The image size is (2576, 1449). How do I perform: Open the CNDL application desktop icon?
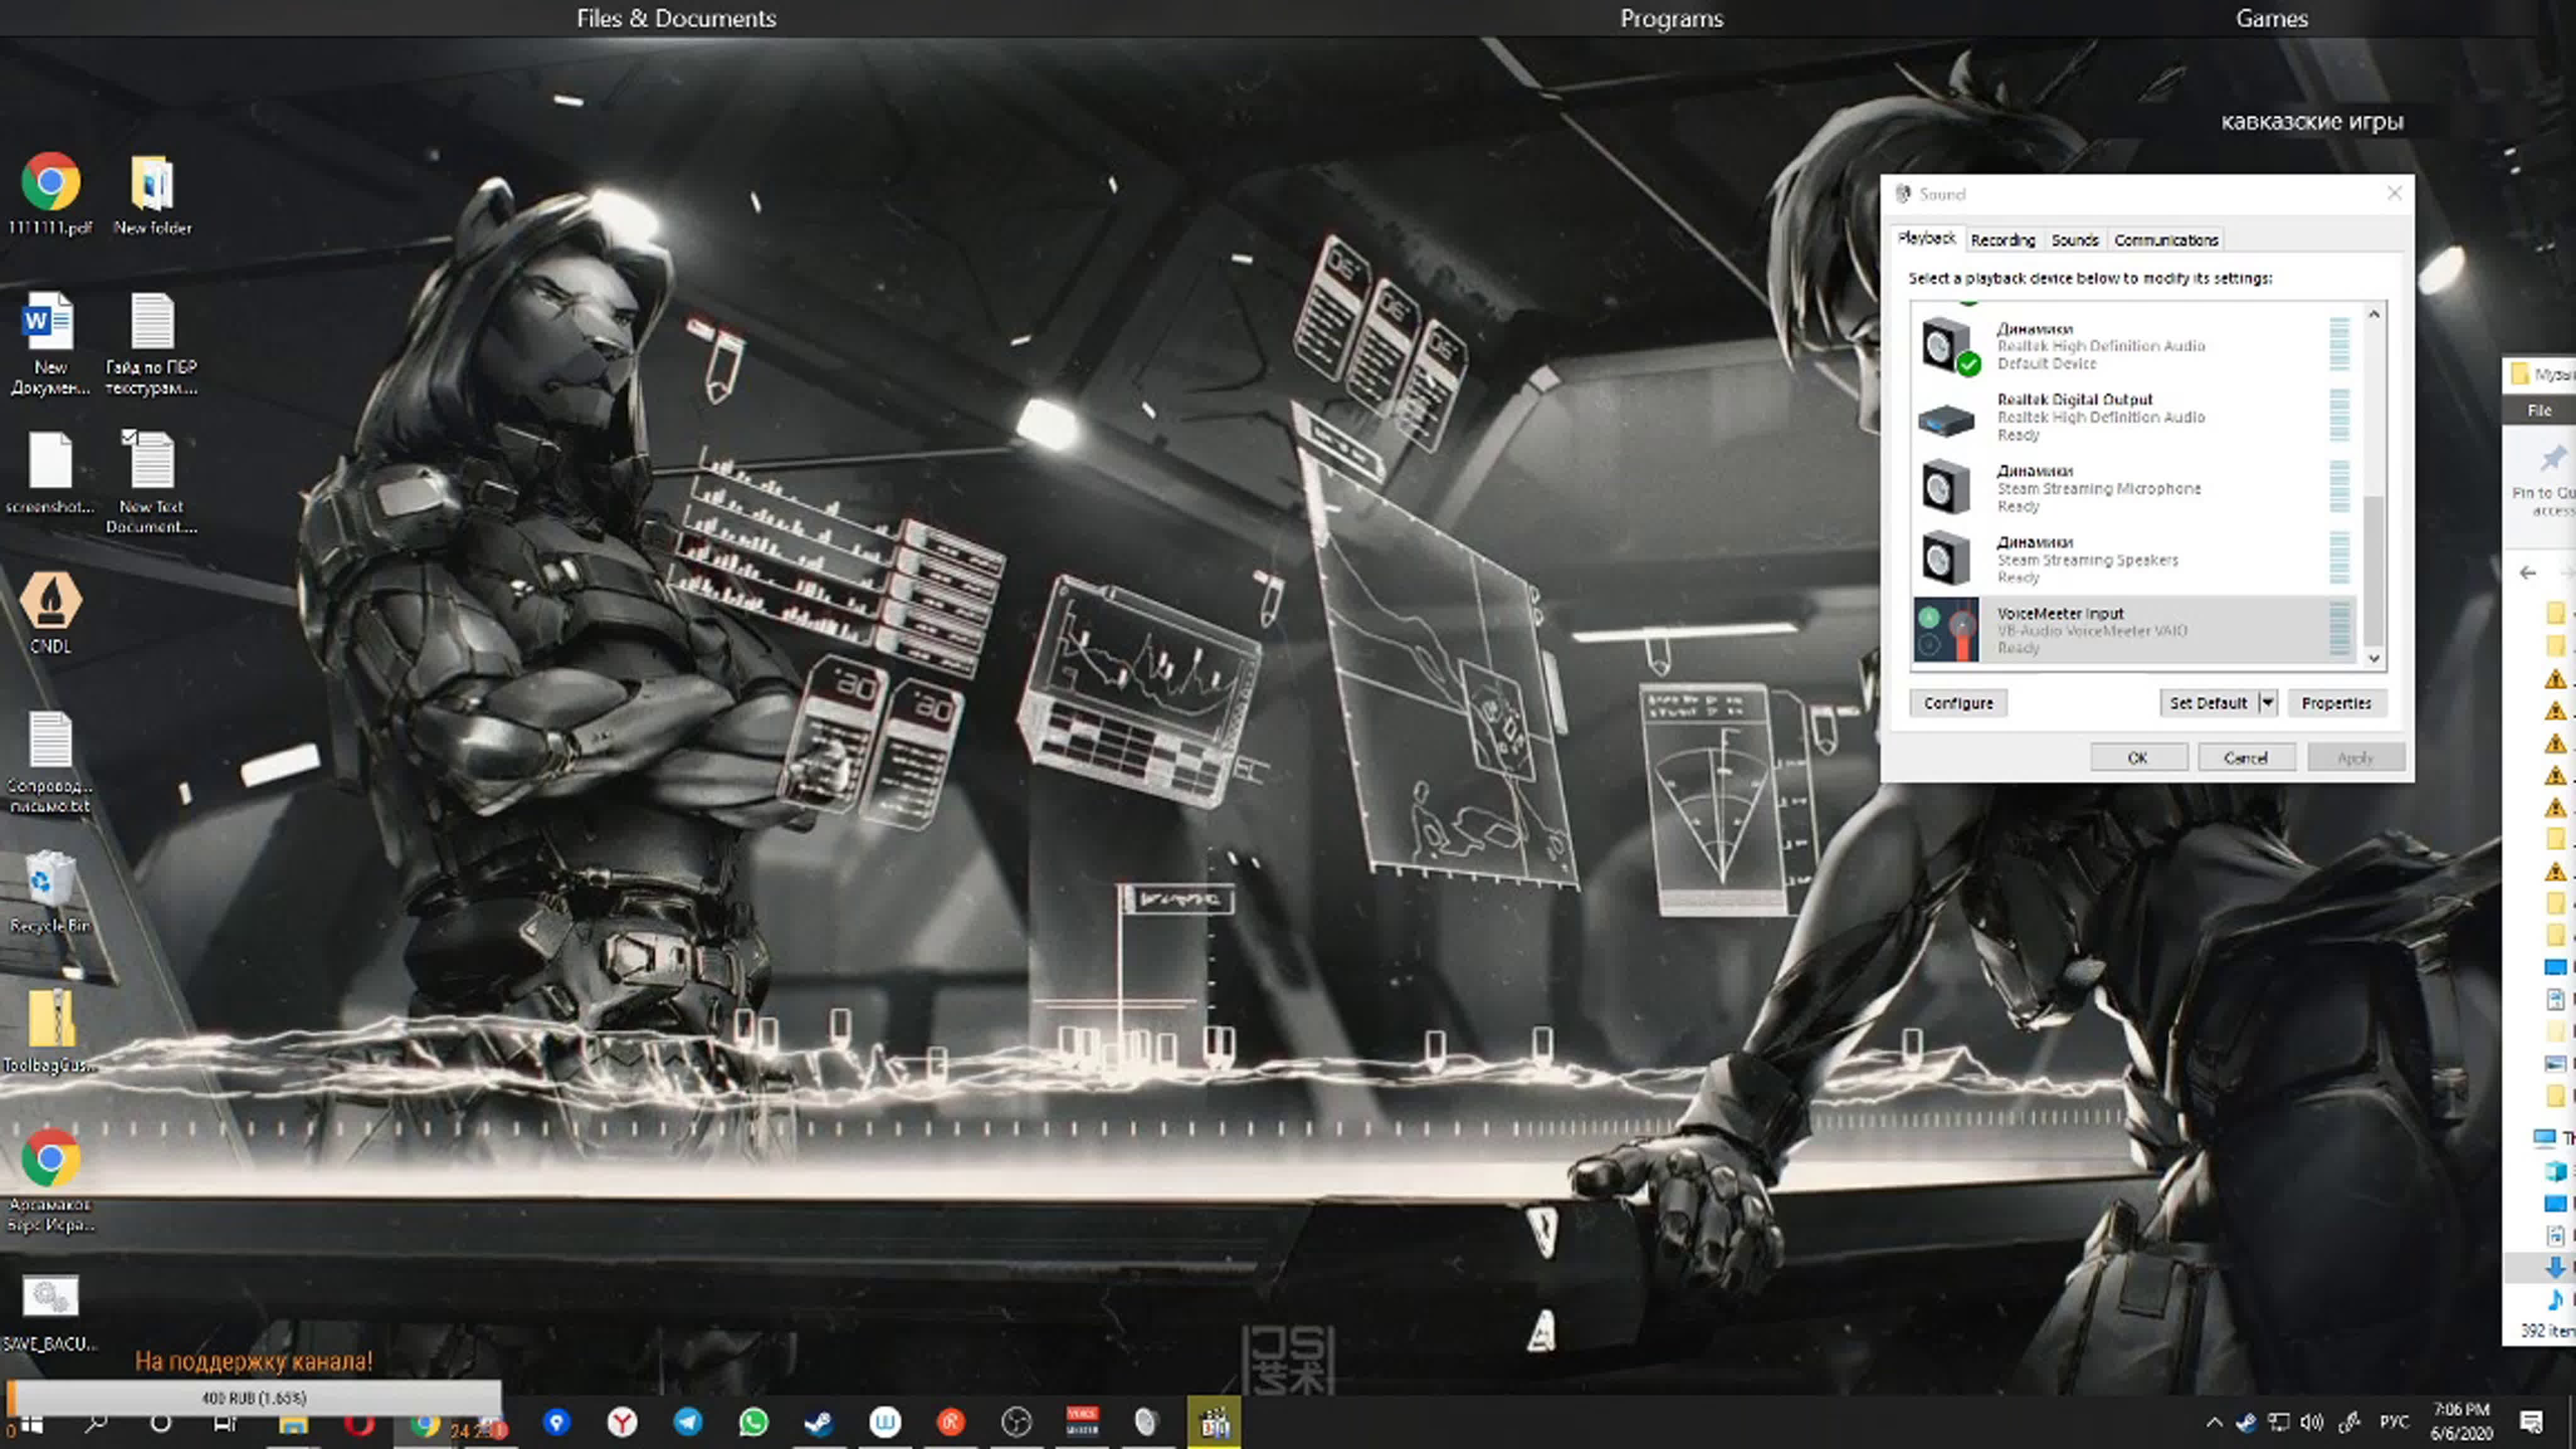[50, 613]
